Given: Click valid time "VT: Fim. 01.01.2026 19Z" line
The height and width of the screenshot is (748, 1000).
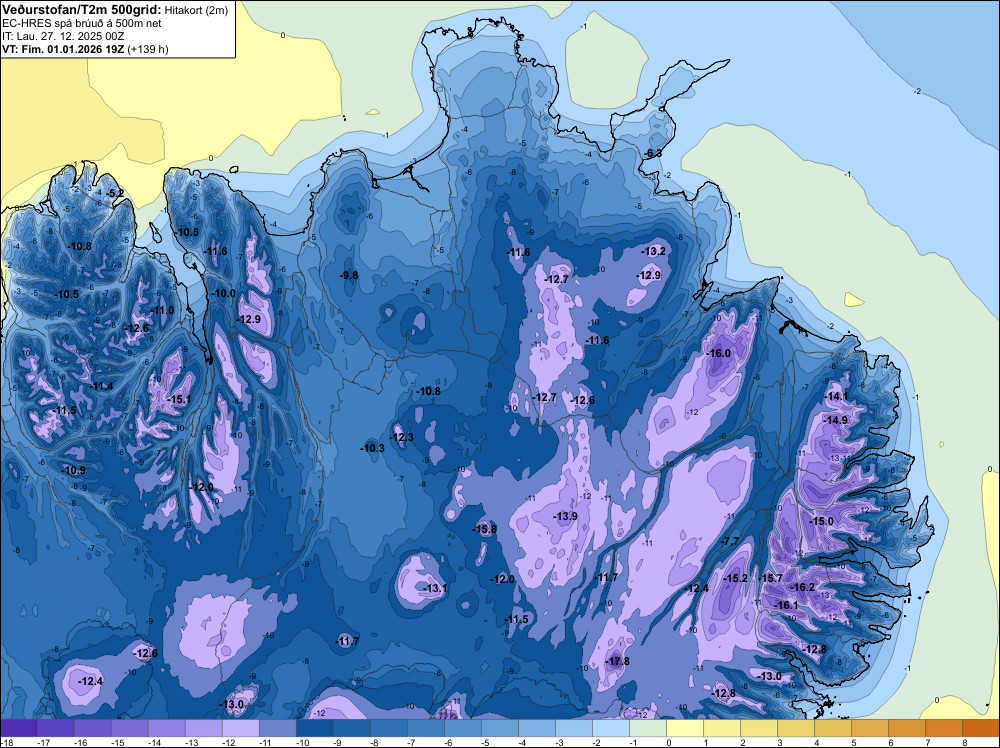Looking at the screenshot, I should 85,49.
